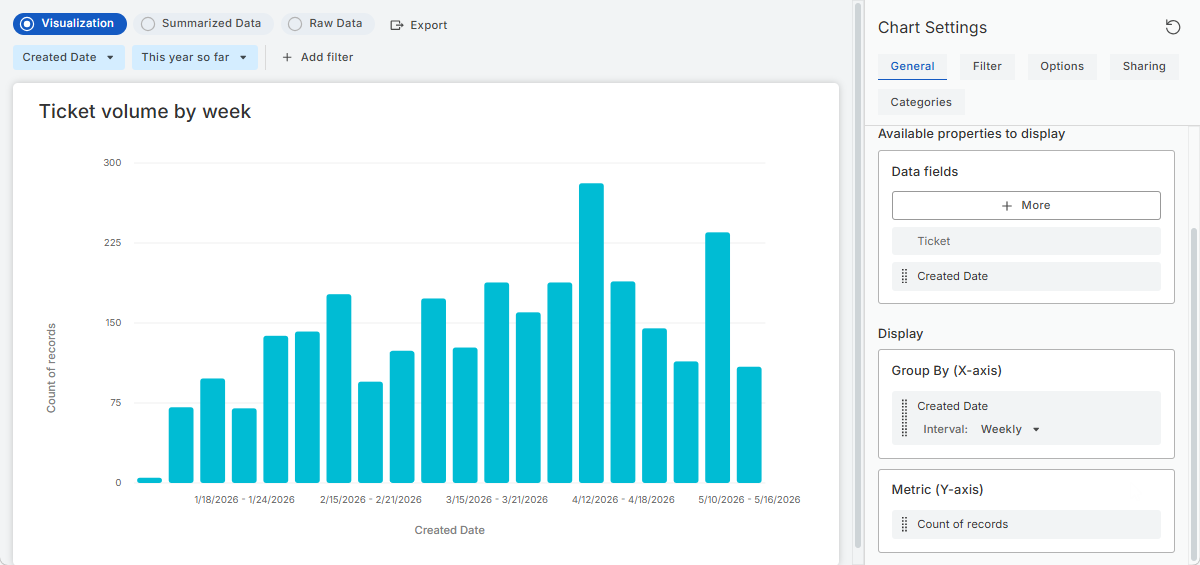This screenshot has width=1200, height=565.
Task: Click the x-axis label 3/15/2026 - 3/21/2026
Action: coord(497,499)
